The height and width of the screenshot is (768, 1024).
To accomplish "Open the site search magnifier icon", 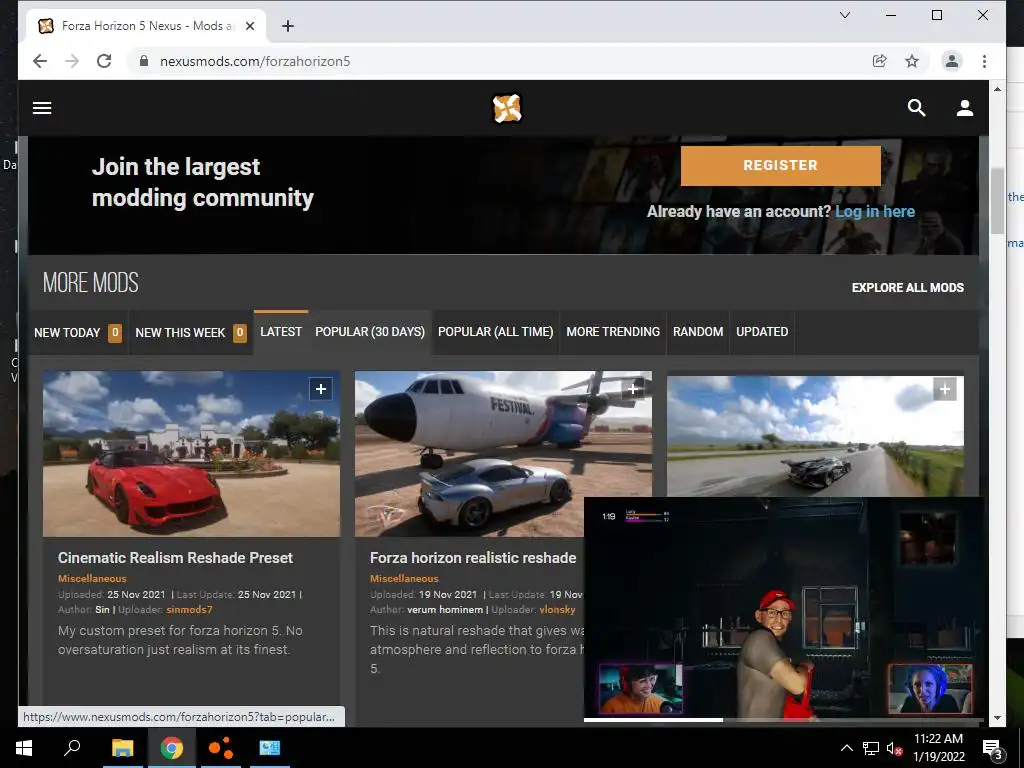I will [x=916, y=108].
